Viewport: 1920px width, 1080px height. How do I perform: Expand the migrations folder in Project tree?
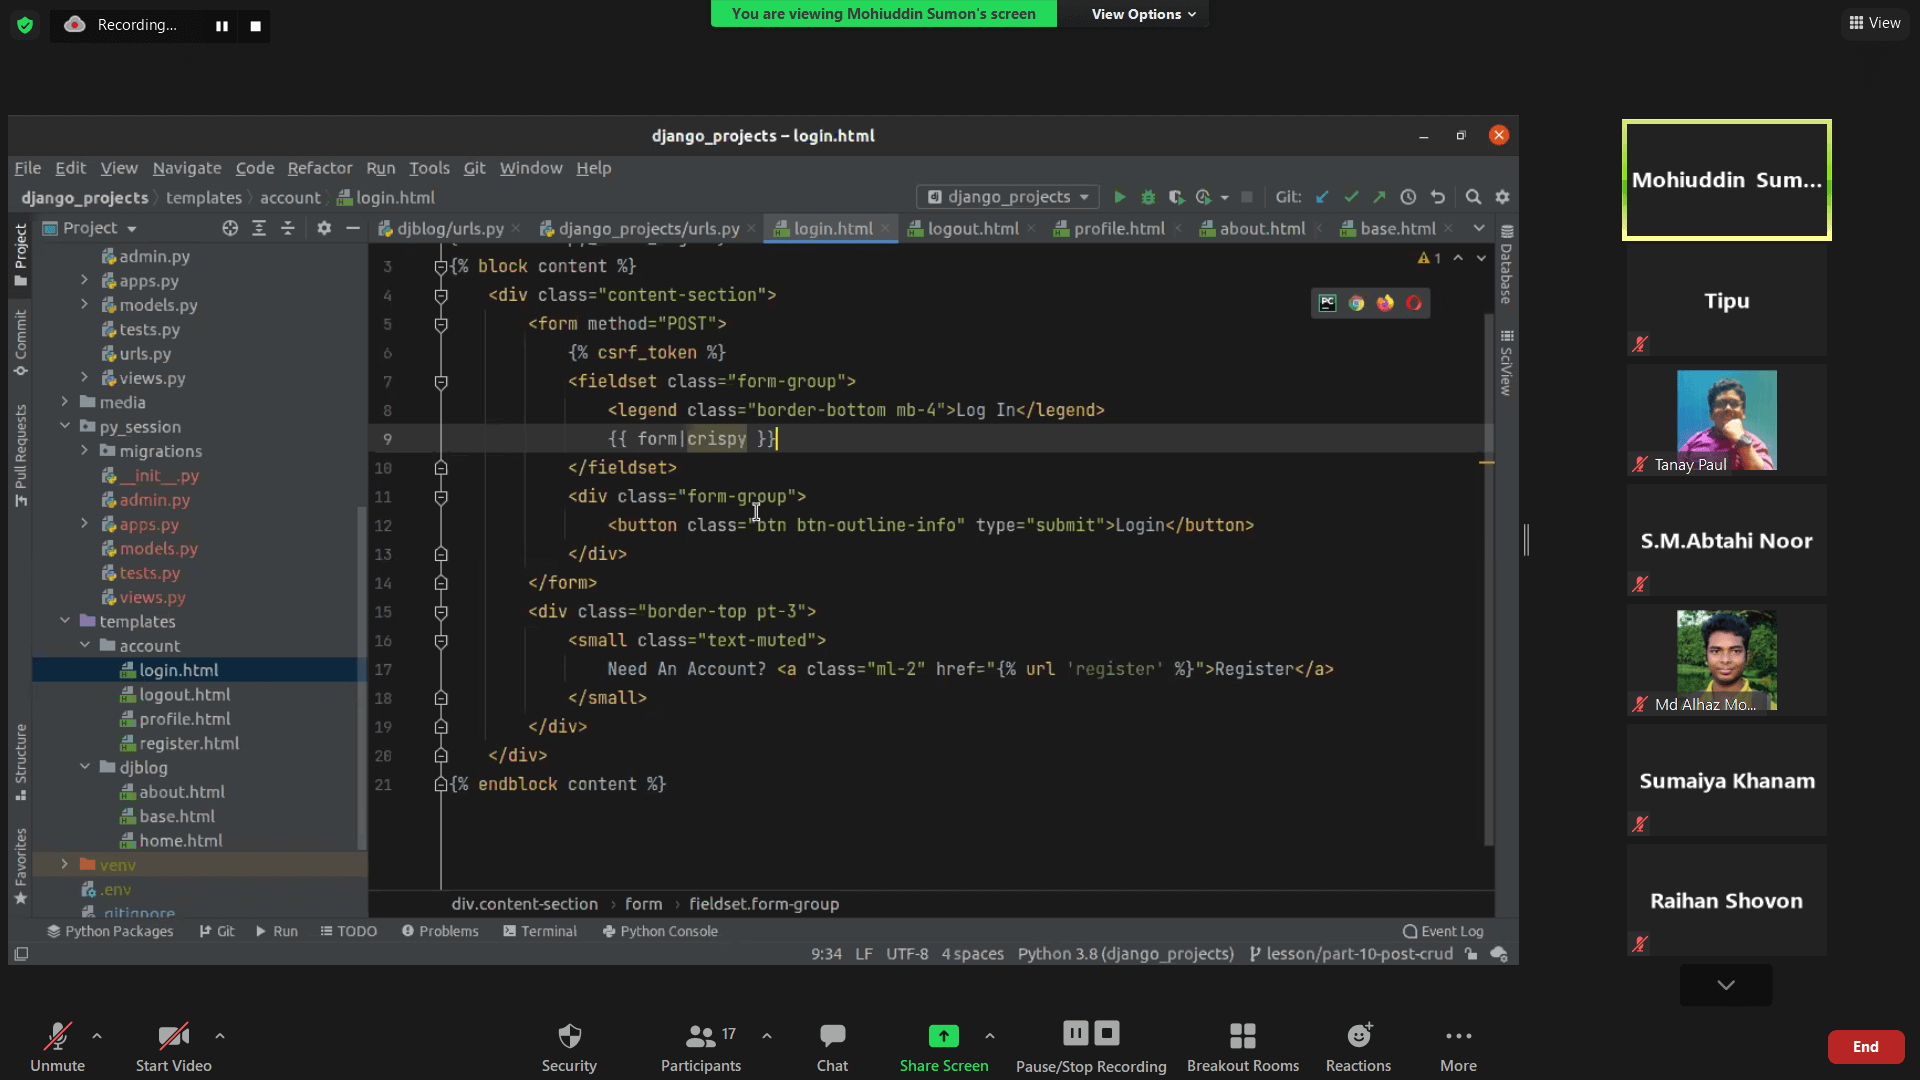86,451
